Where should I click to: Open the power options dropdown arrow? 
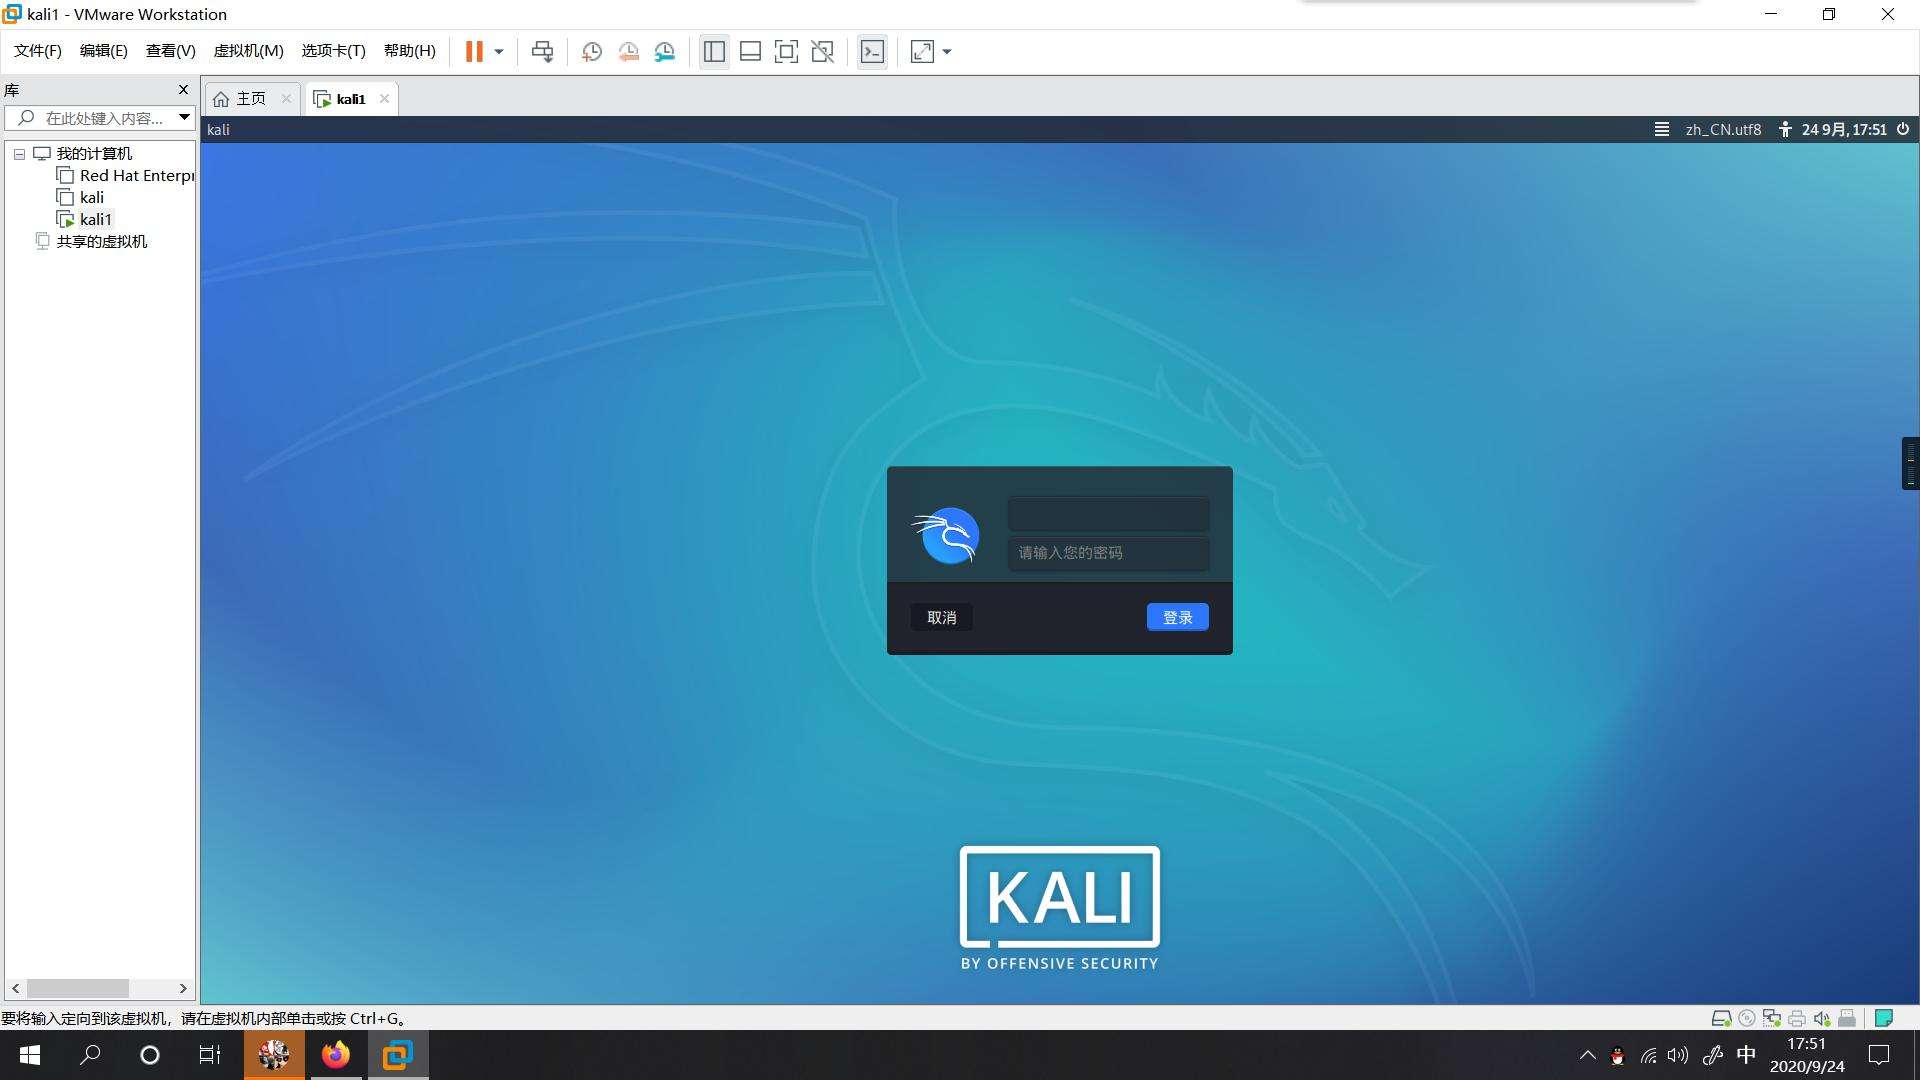click(x=499, y=52)
